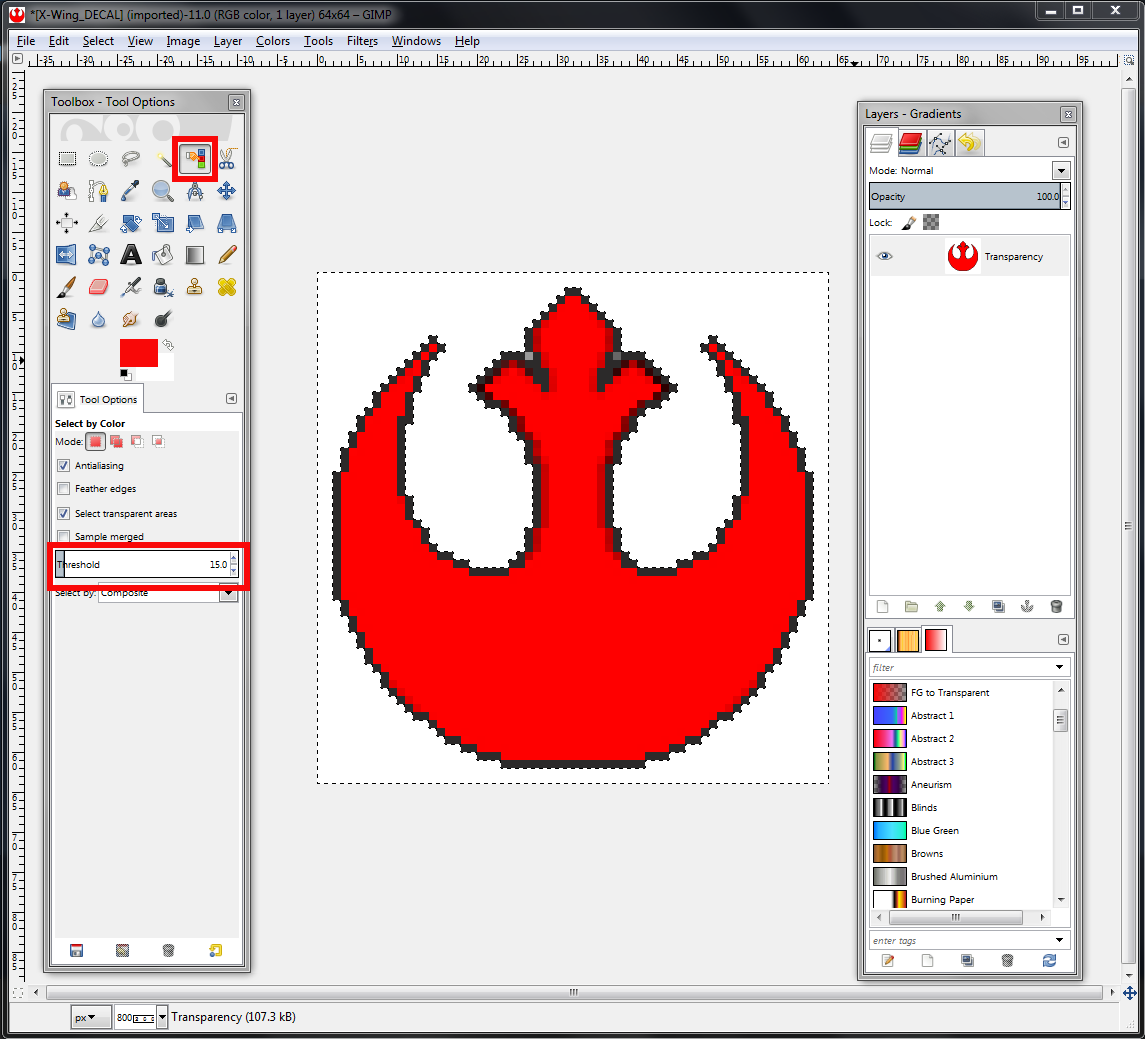Screen dimensions: 1145x1039
Task: Click raise layer up arrow button
Action: (940, 607)
